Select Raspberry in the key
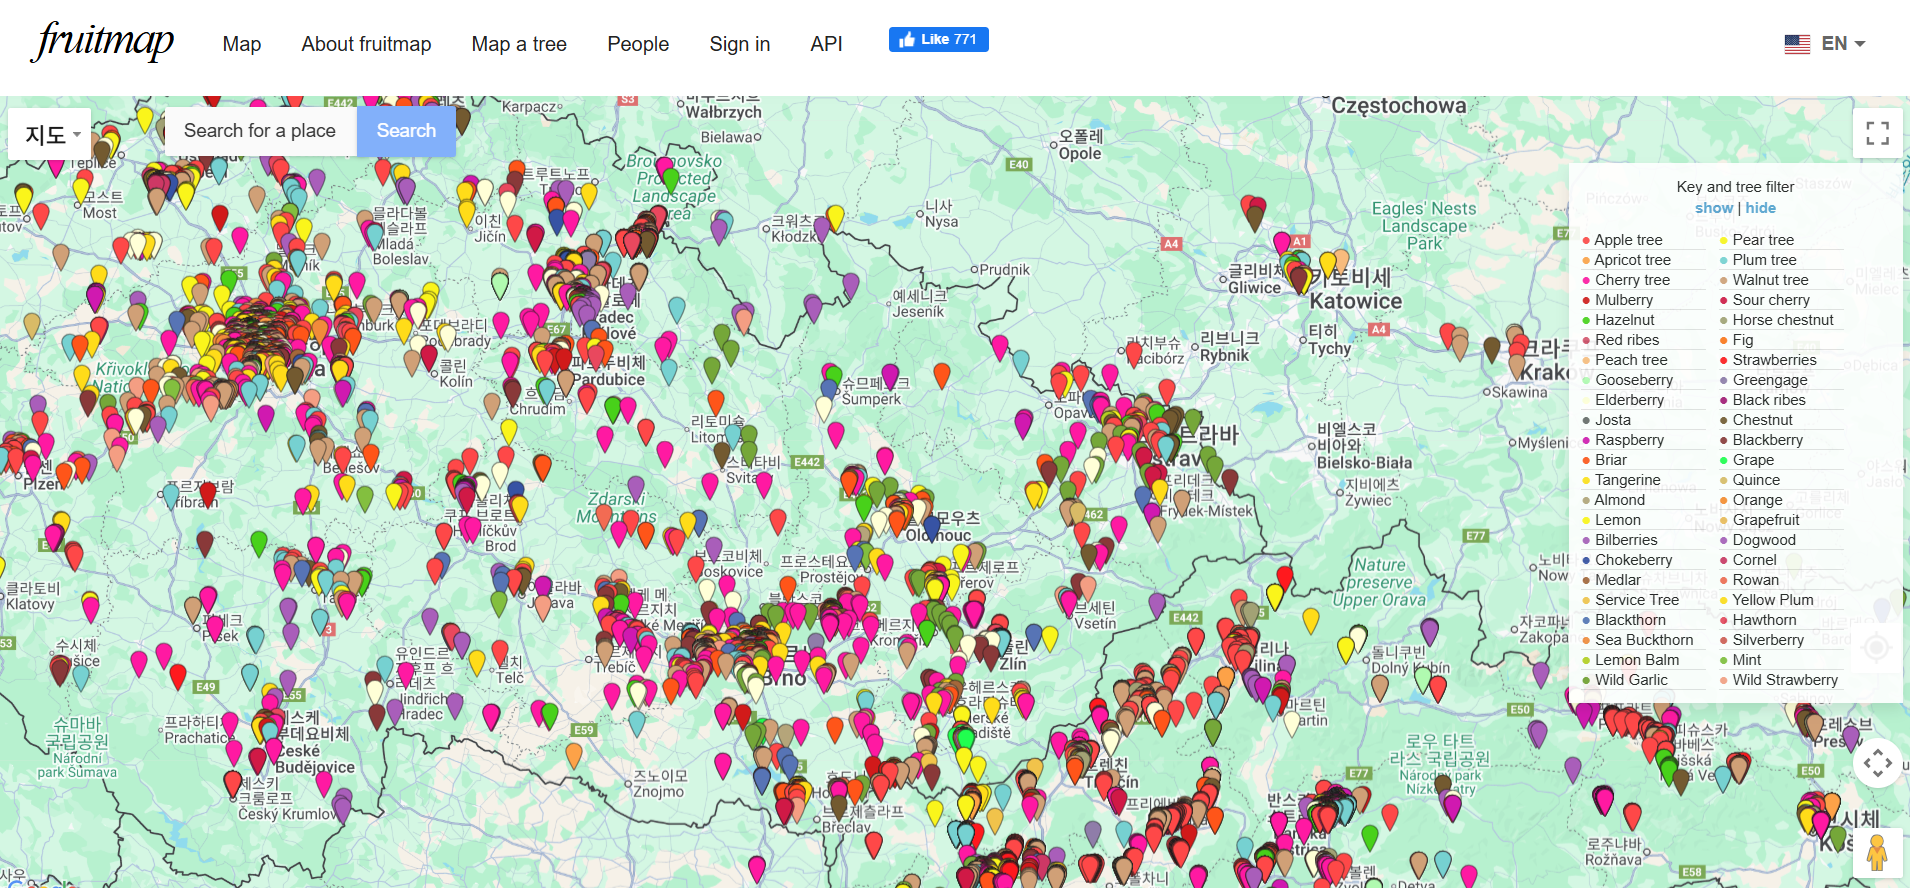The image size is (1910, 888). pyautogui.click(x=1629, y=440)
